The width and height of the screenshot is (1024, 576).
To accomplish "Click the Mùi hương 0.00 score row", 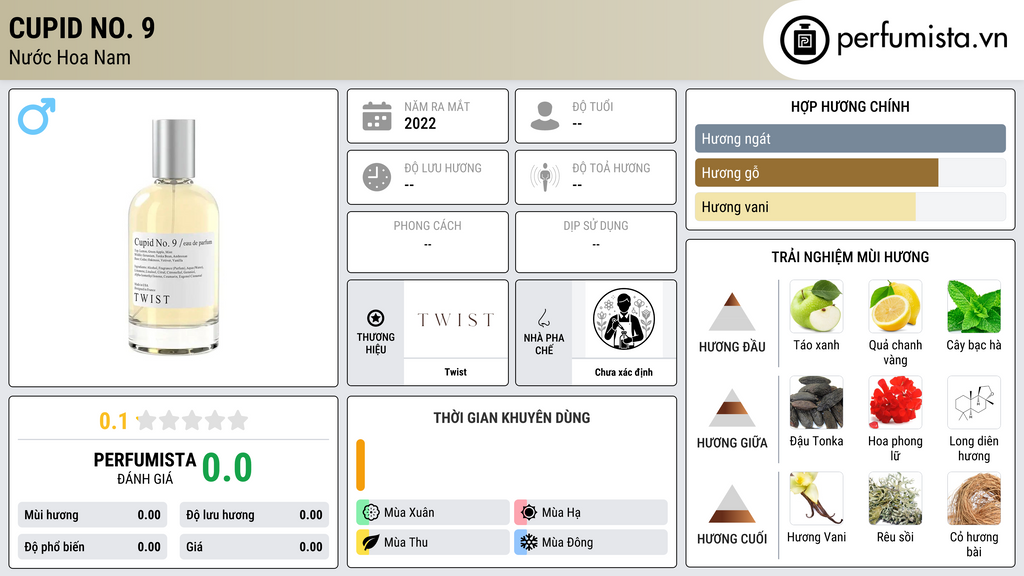I will pyautogui.click(x=93, y=515).
